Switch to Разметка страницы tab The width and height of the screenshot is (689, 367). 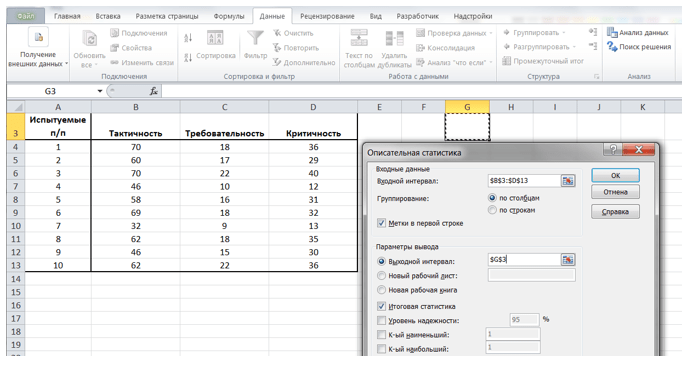167,16
